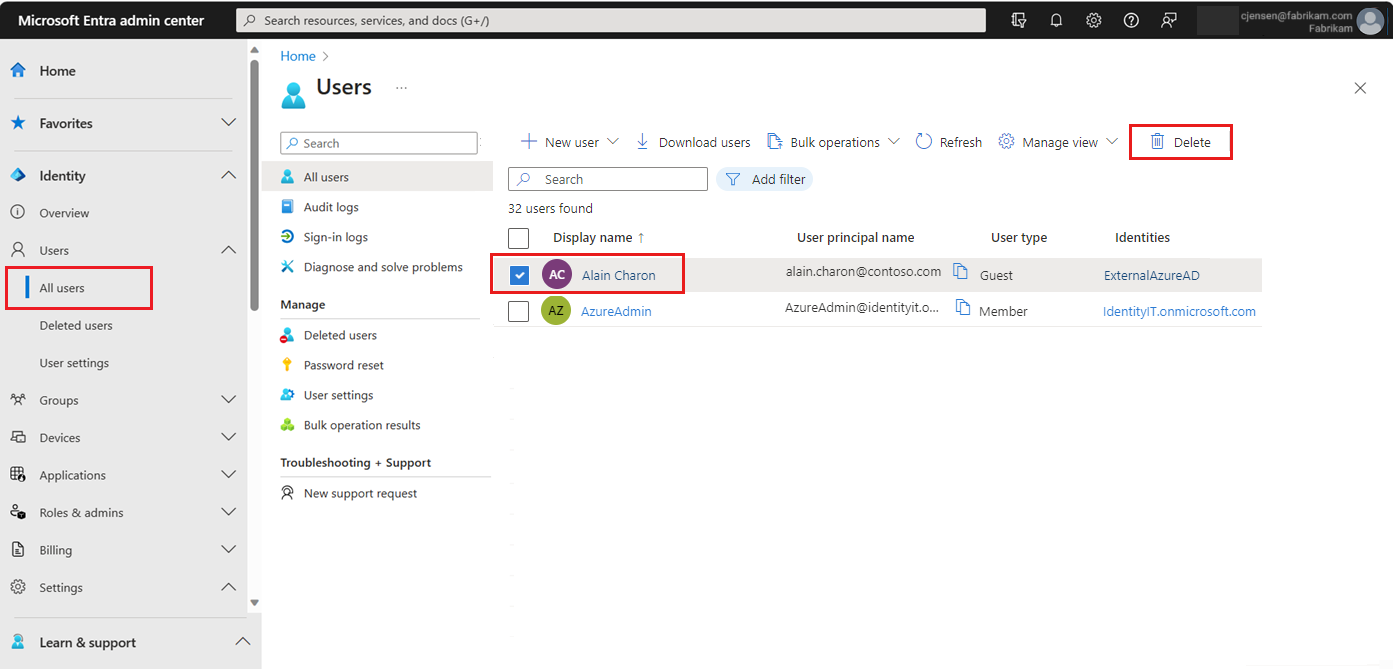The width and height of the screenshot is (1393, 669).
Task: Click the user search input field
Action: coord(607,178)
